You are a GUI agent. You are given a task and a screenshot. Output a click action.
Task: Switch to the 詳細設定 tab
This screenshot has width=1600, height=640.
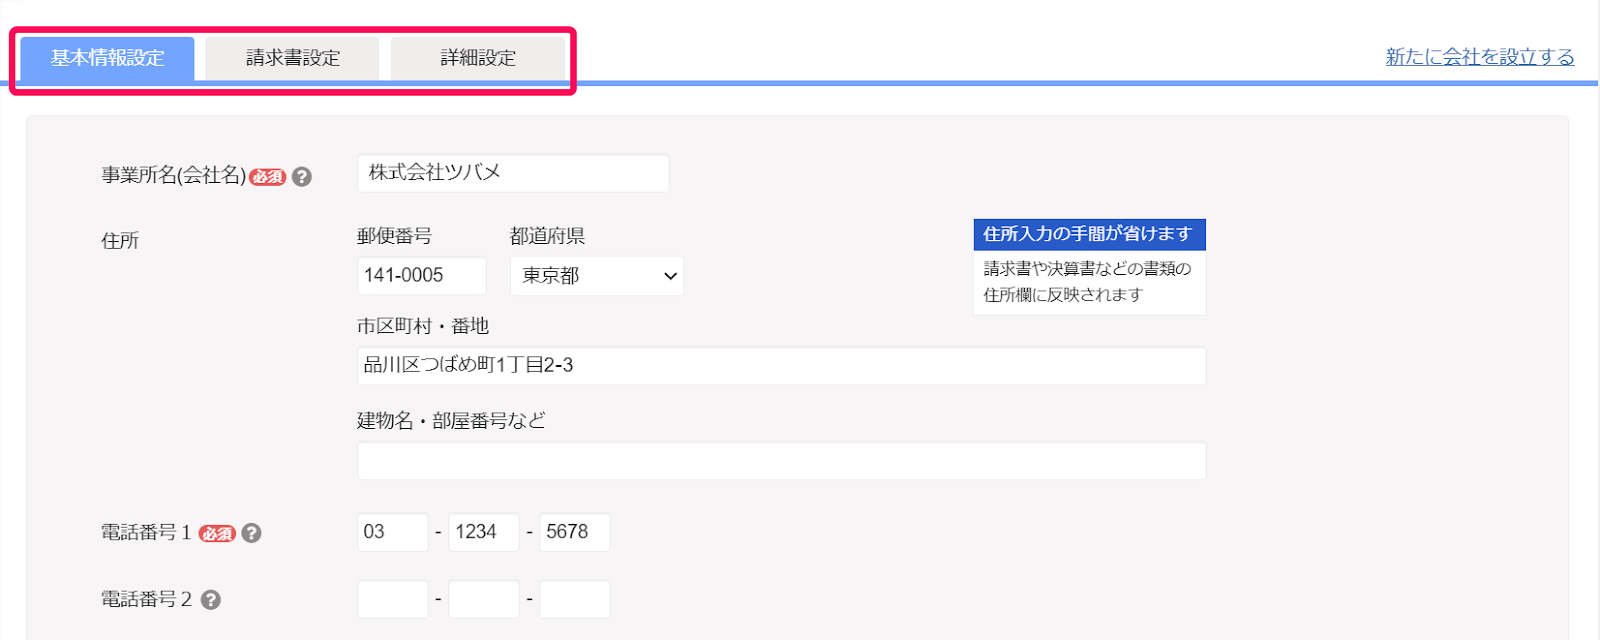click(x=478, y=58)
